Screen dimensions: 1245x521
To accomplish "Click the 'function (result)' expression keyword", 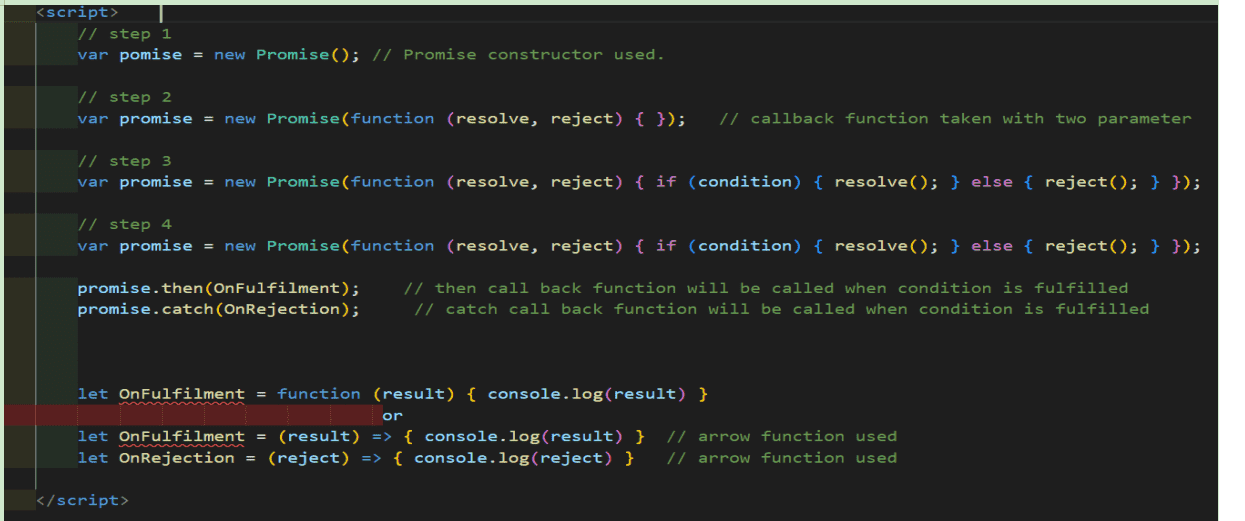I will tap(318, 394).
